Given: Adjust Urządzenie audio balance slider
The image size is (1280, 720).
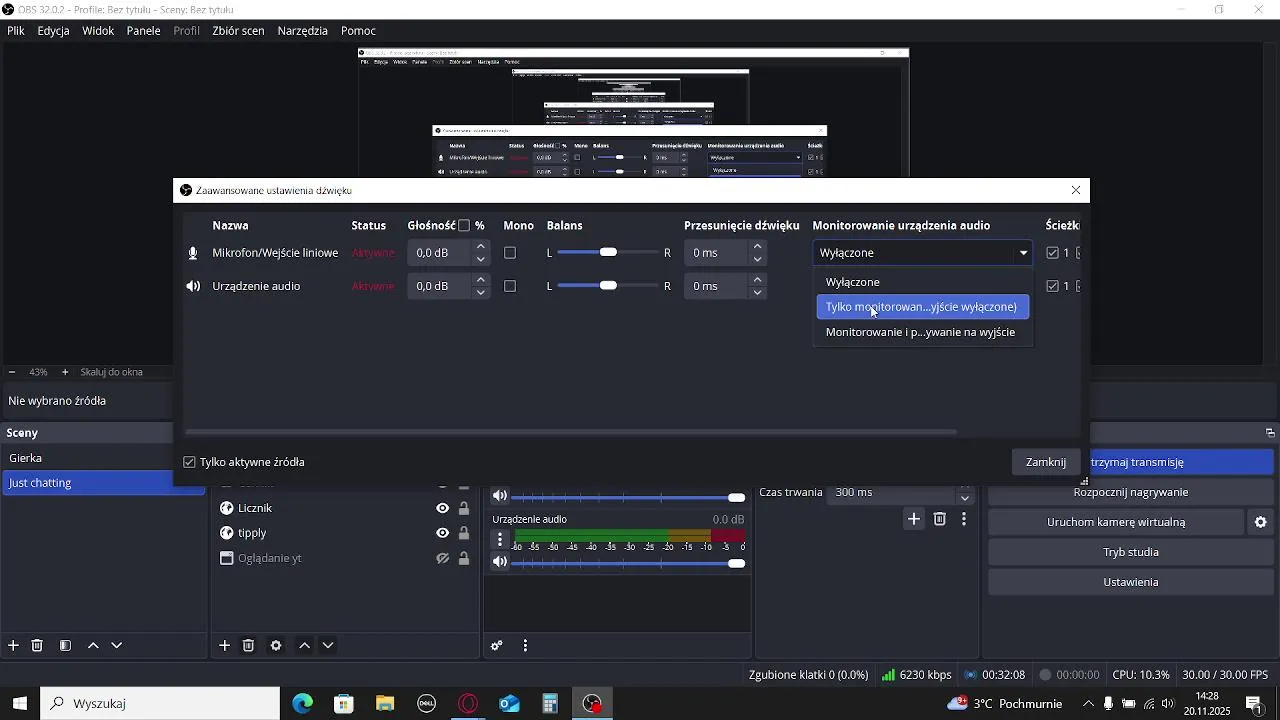Looking at the screenshot, I should tap(608, 286).
